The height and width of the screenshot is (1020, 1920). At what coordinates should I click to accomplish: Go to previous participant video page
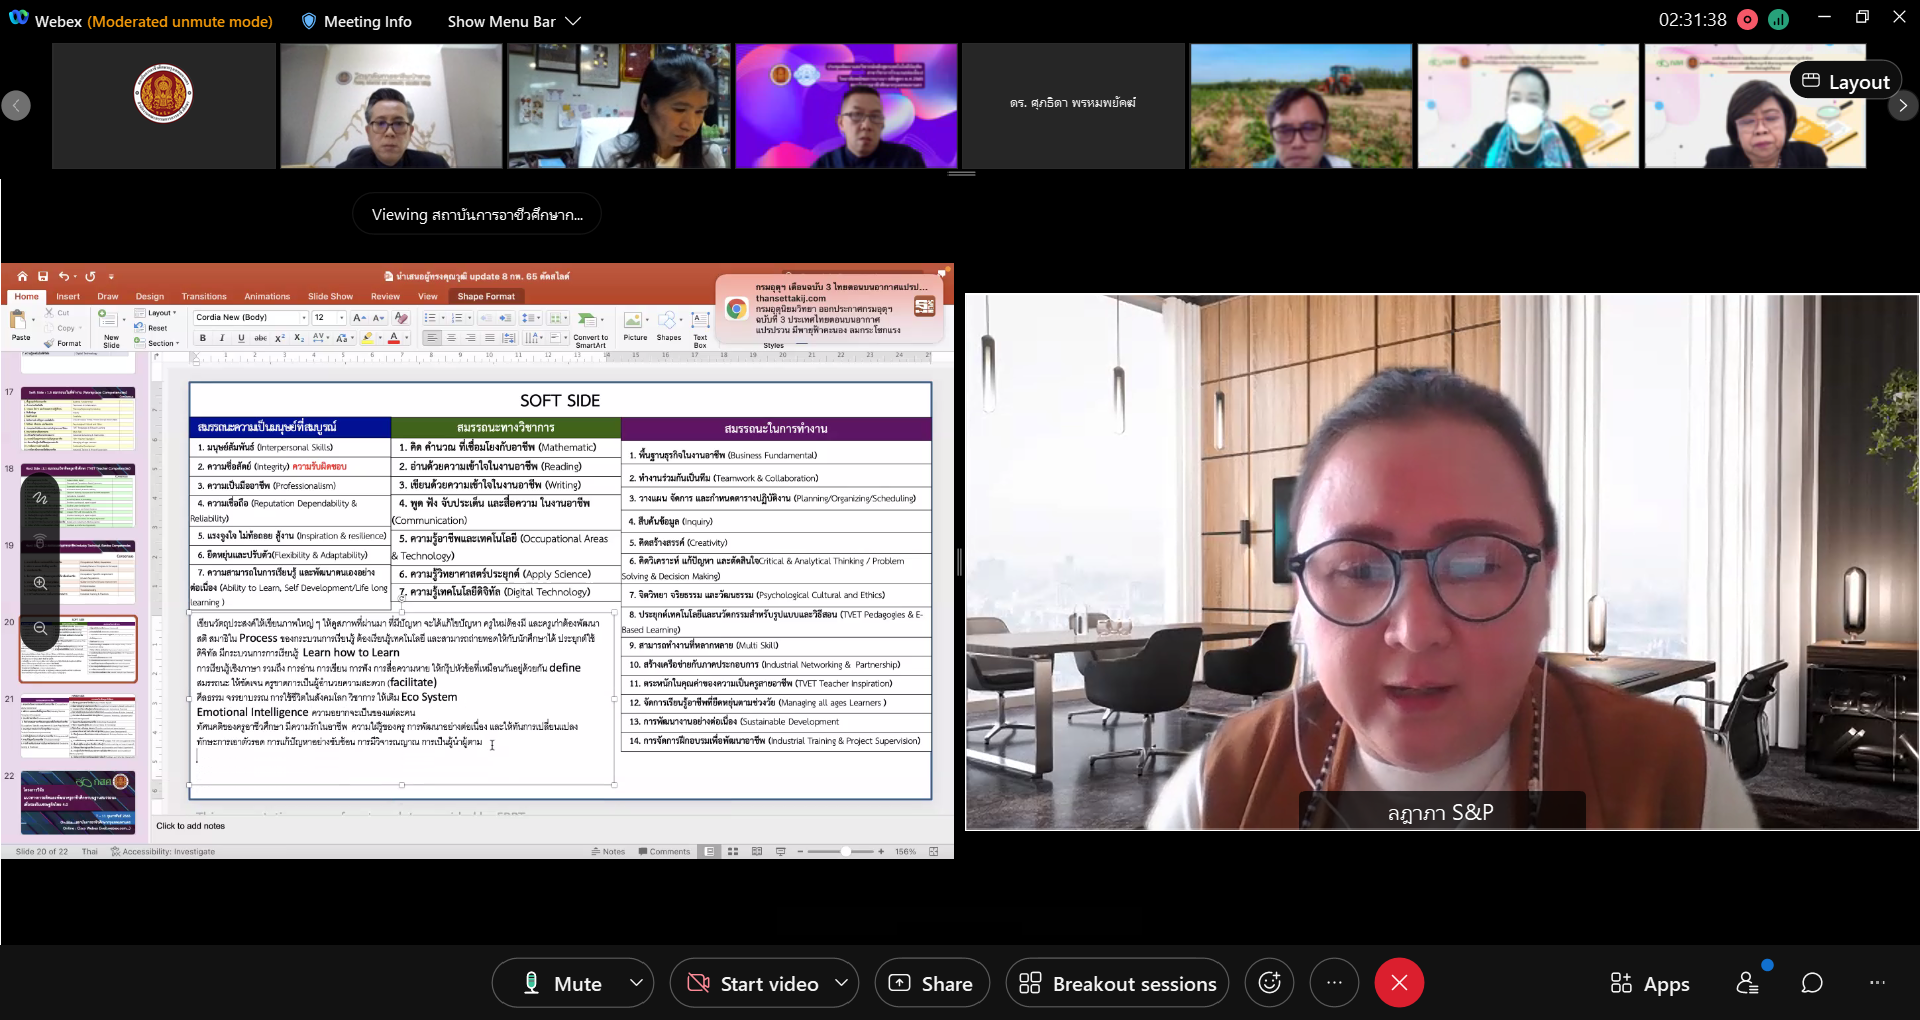point(16,105)
